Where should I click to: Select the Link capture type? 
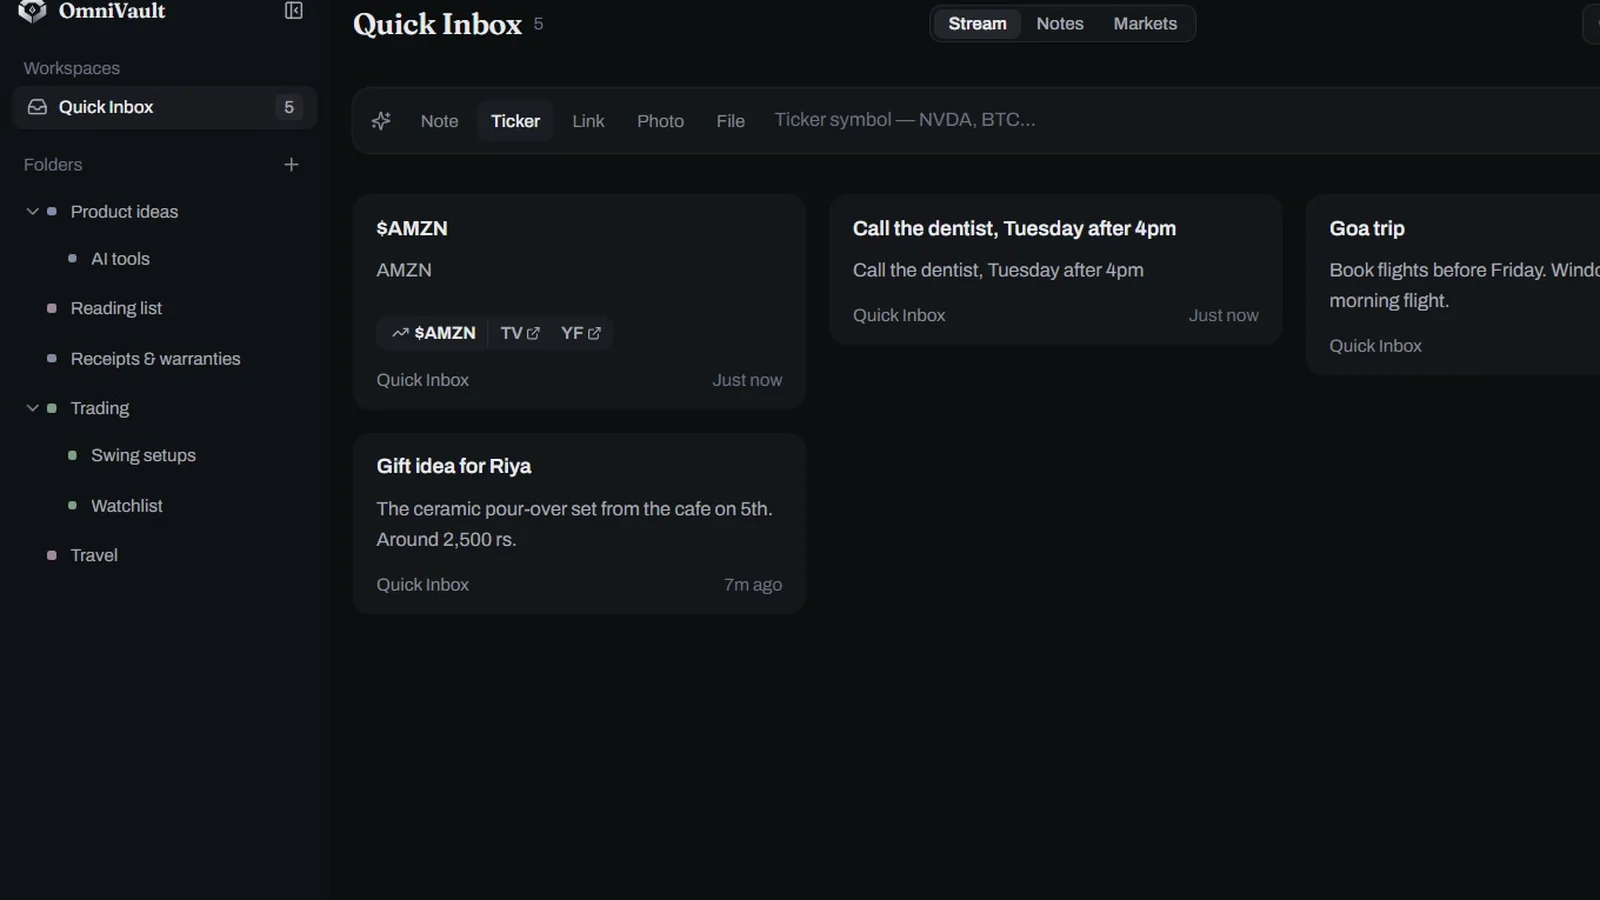[x=588, y=121]
